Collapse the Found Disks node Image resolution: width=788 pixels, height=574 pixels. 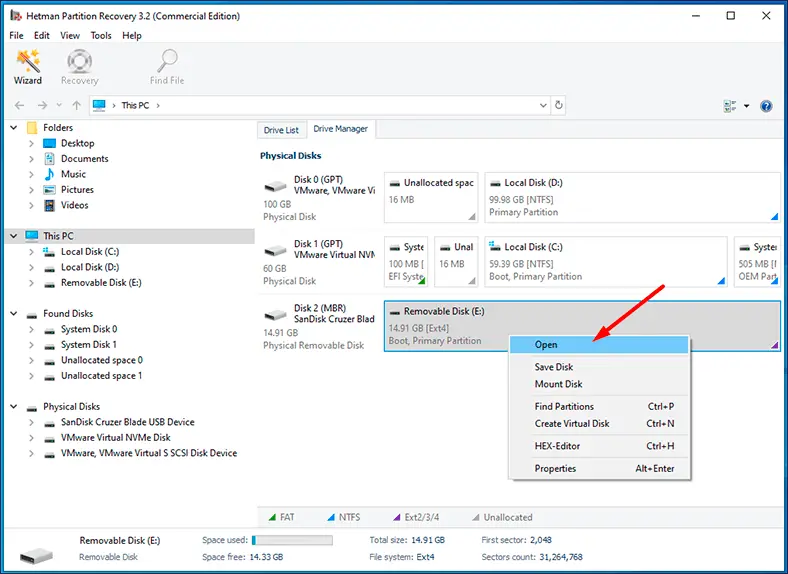pos(14,314)
